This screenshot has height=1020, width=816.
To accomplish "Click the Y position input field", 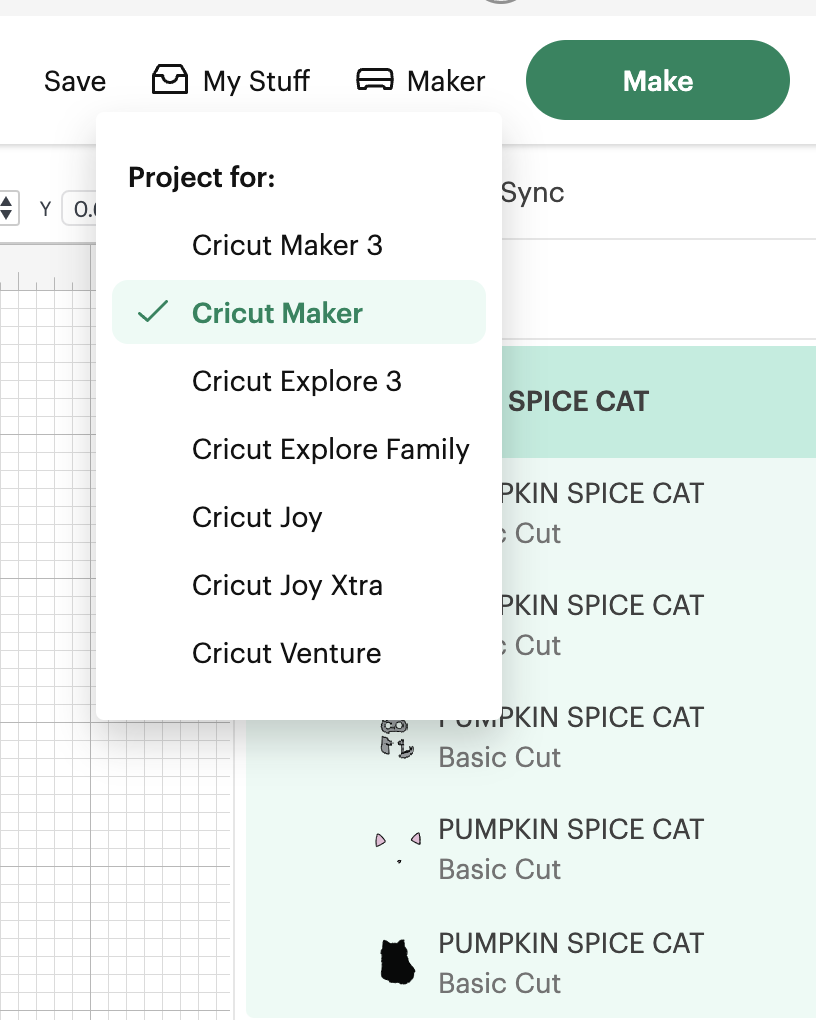I will pyautogui.click(x=80, y=208).
